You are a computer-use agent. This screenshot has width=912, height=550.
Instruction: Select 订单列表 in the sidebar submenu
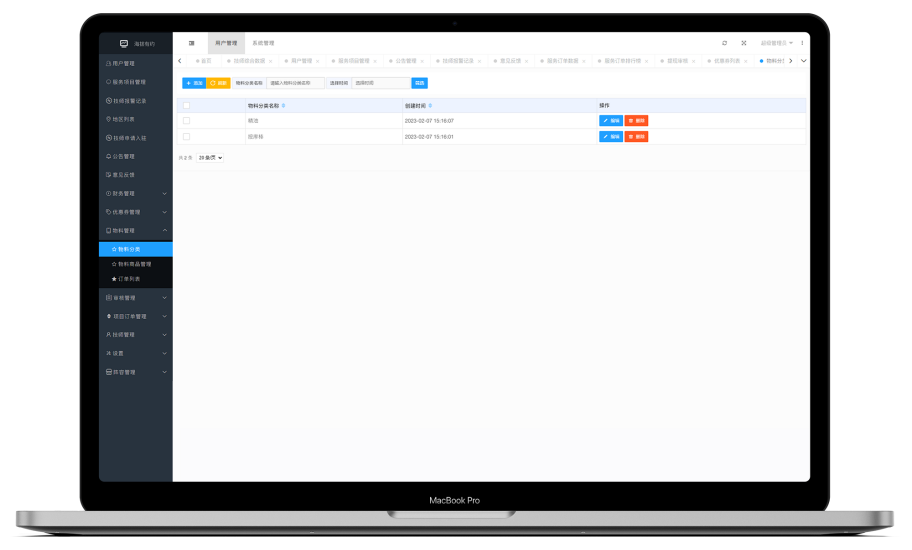(x=130, y=279)
